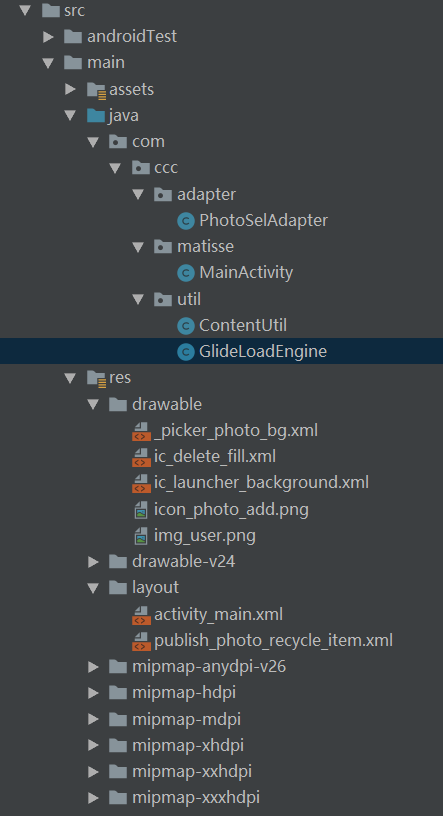
Task: Click the icon_photo_add.png image file icon
Action: (141, 509)
